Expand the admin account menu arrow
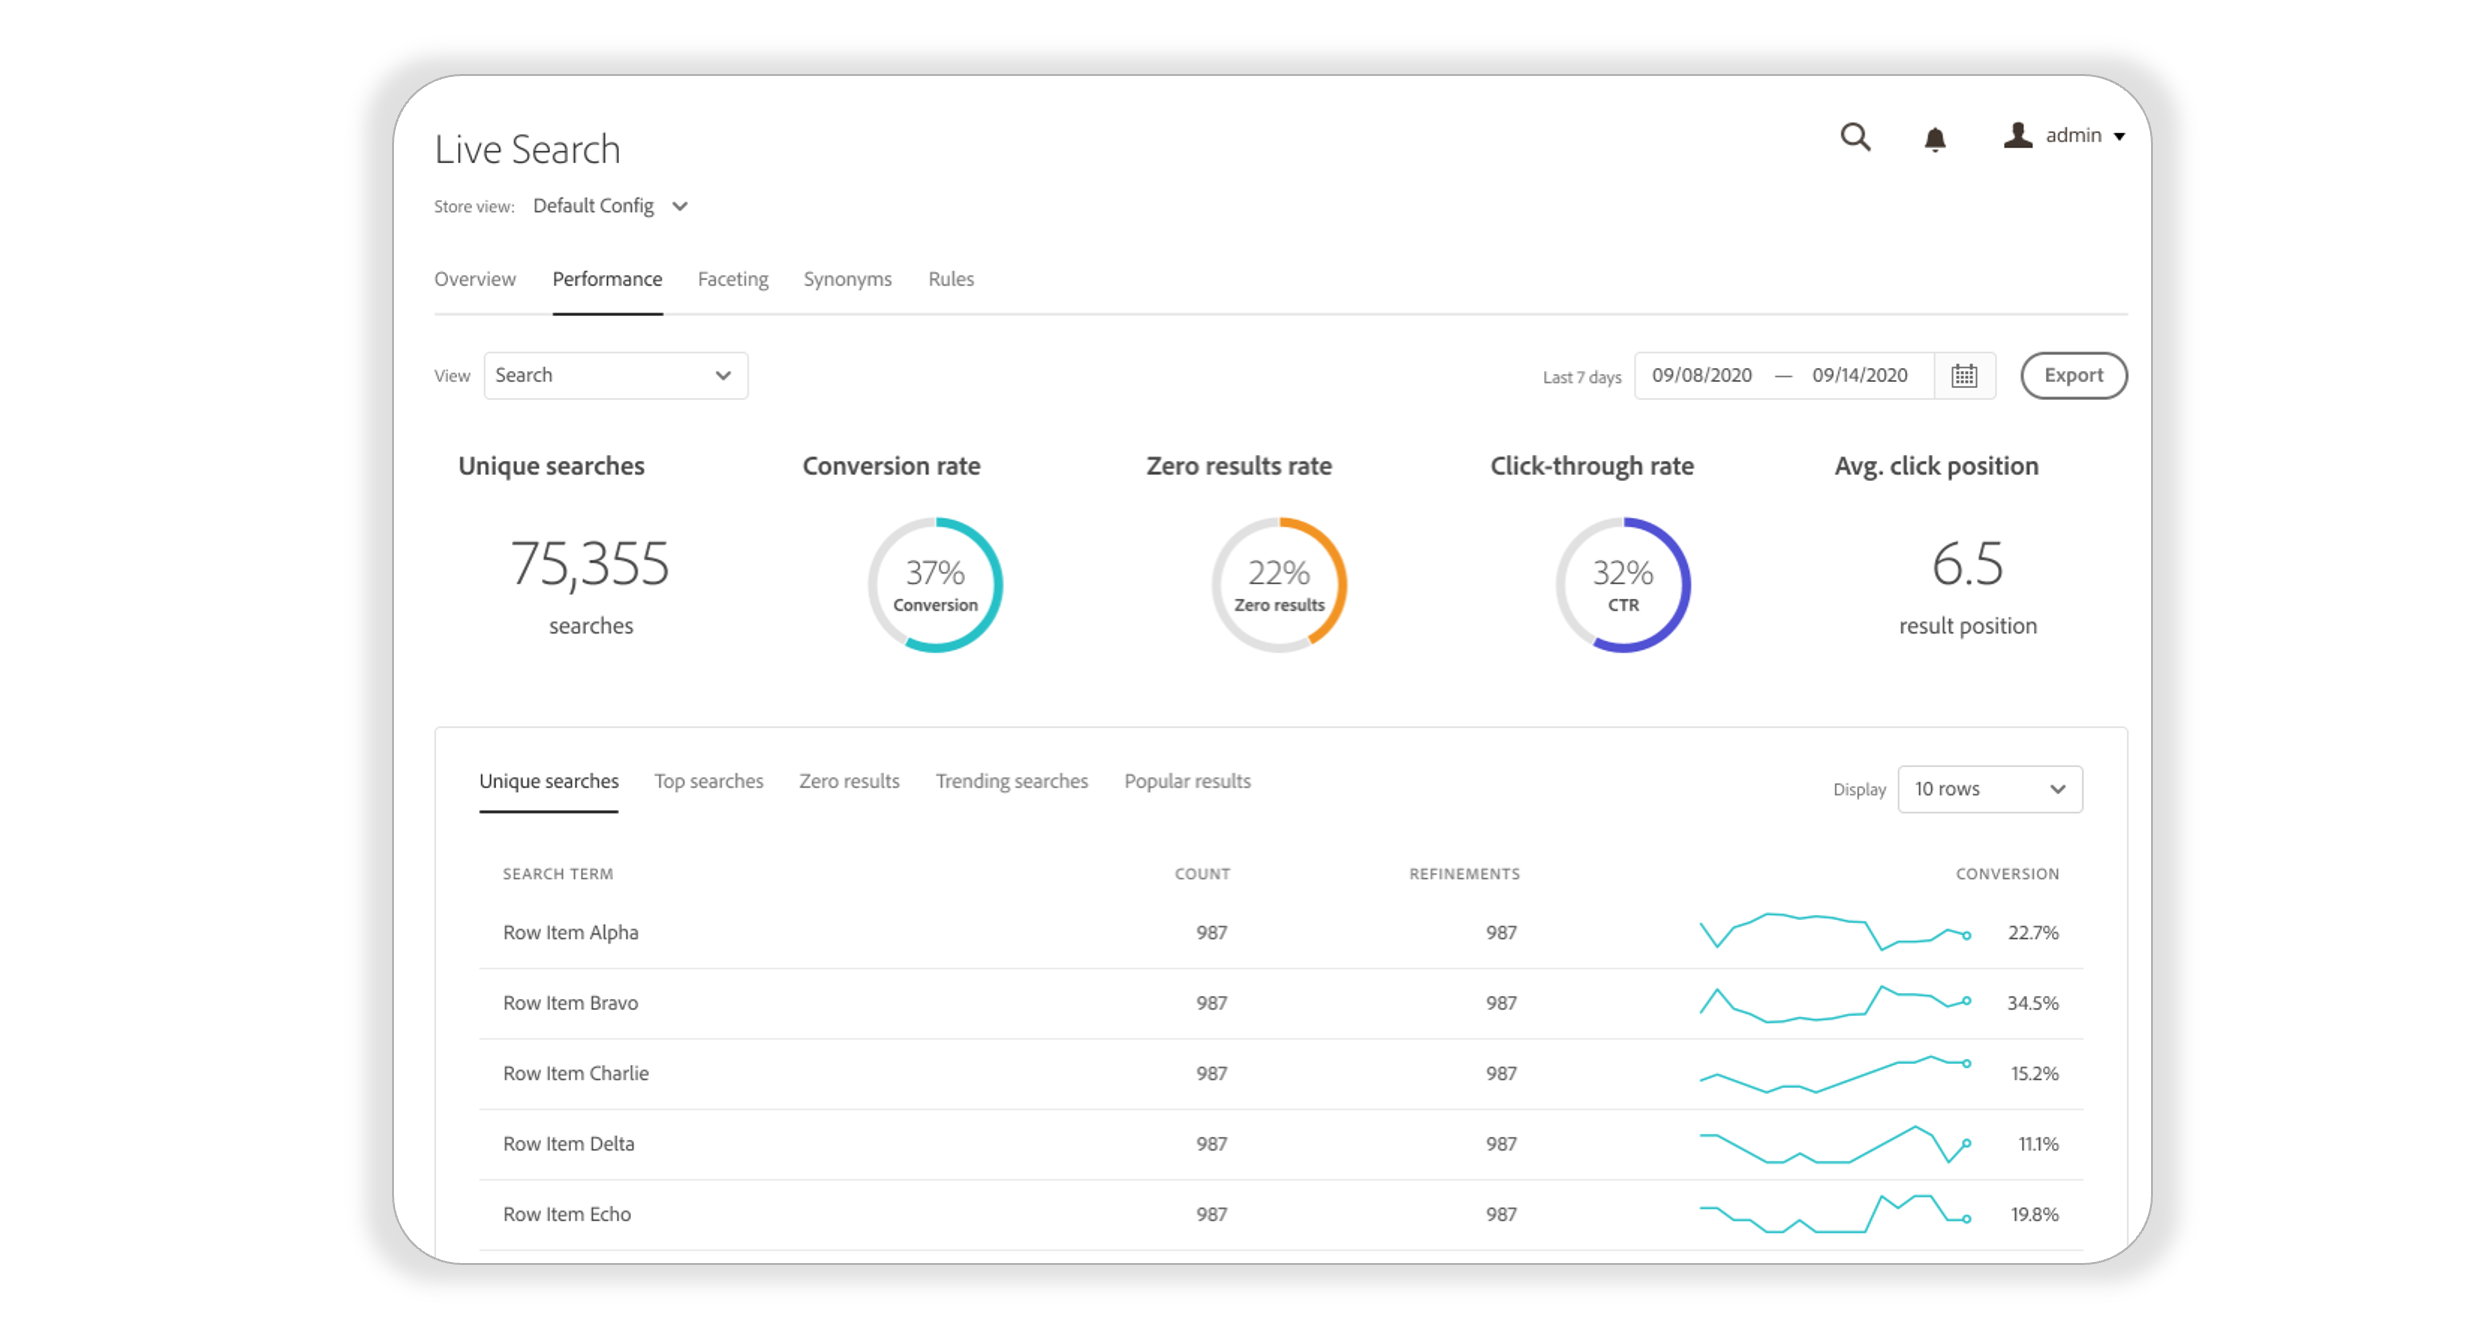This screenshot has height=1342, width=2470. click(2119, 137)
